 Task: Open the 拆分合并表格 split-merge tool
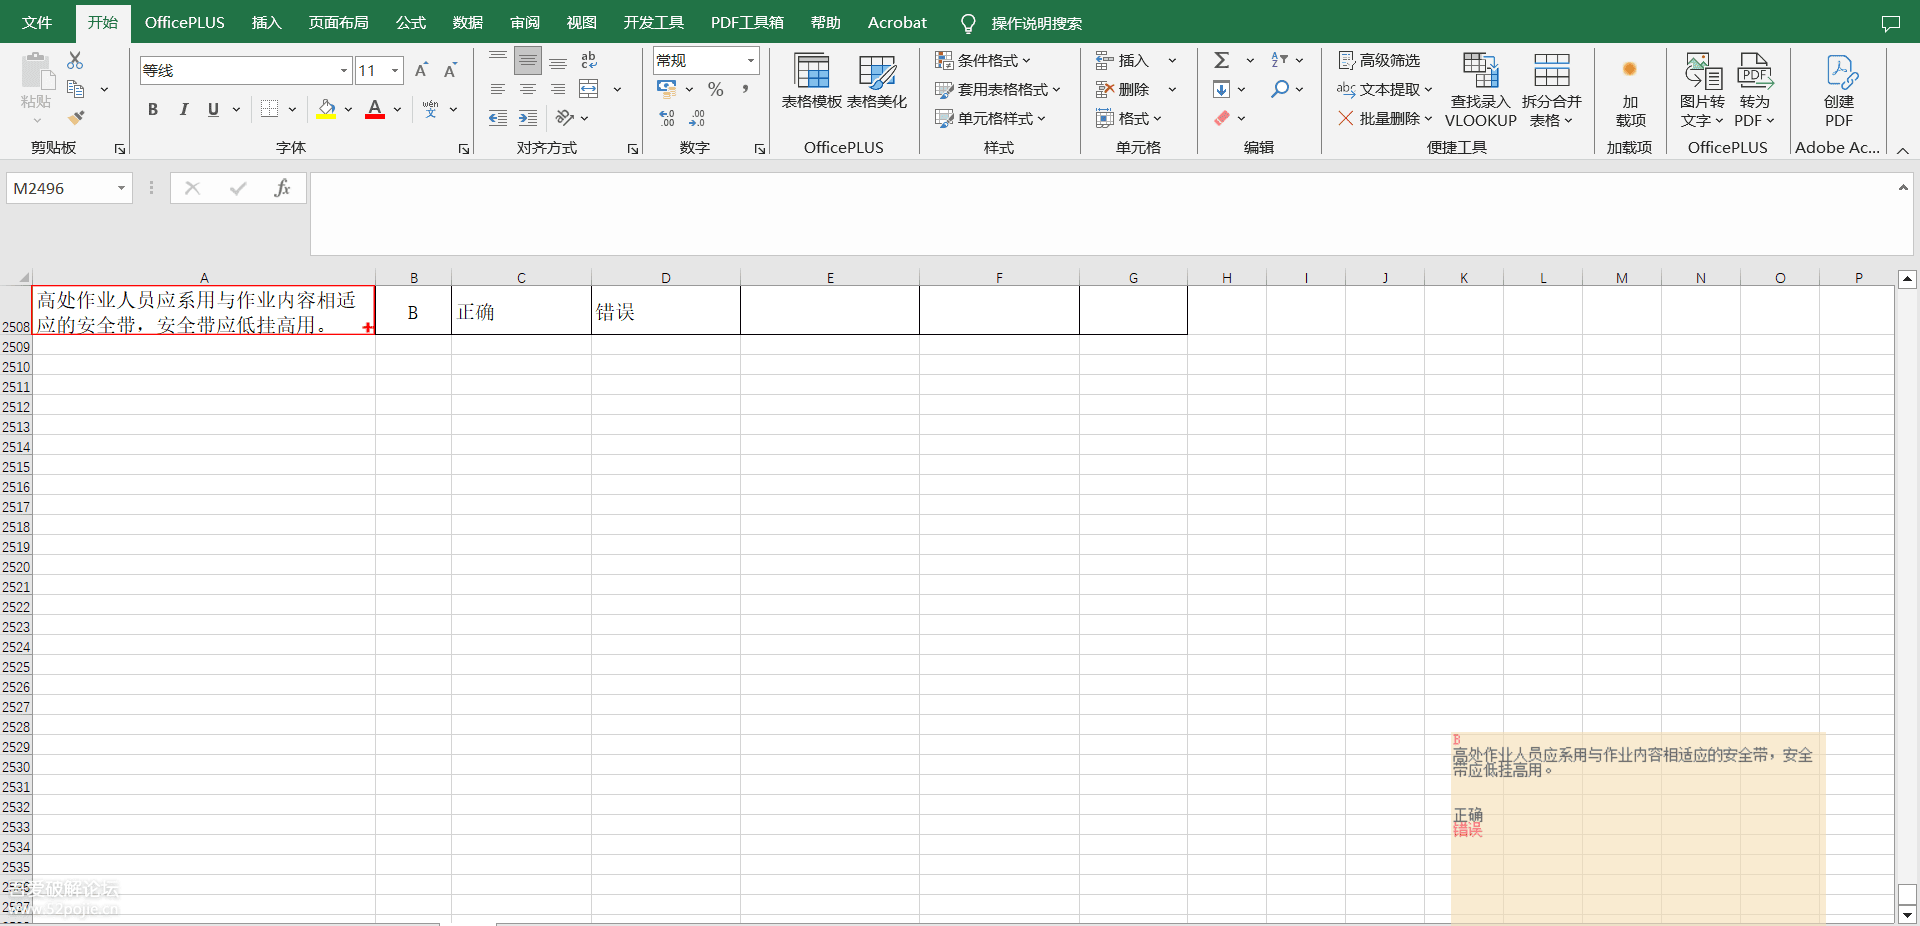1552,90
